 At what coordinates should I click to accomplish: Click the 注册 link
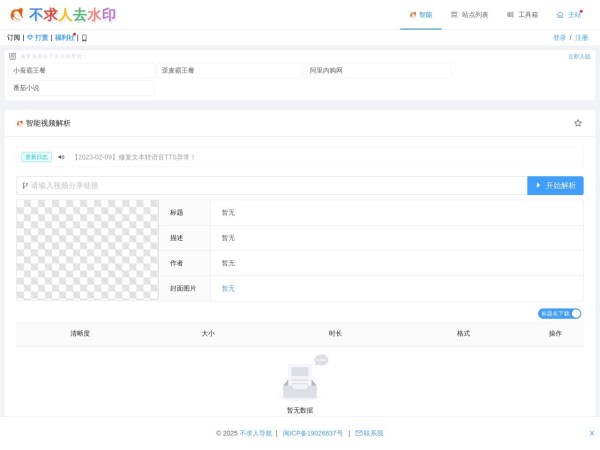(x=581, y=38)
